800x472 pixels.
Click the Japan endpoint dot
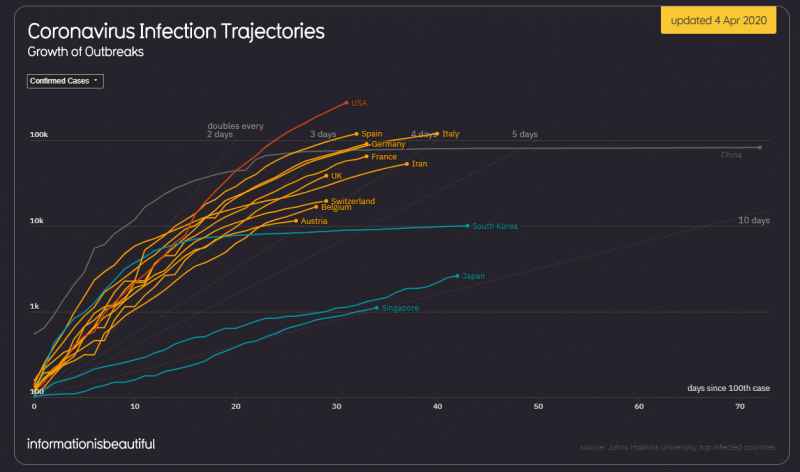457,275
